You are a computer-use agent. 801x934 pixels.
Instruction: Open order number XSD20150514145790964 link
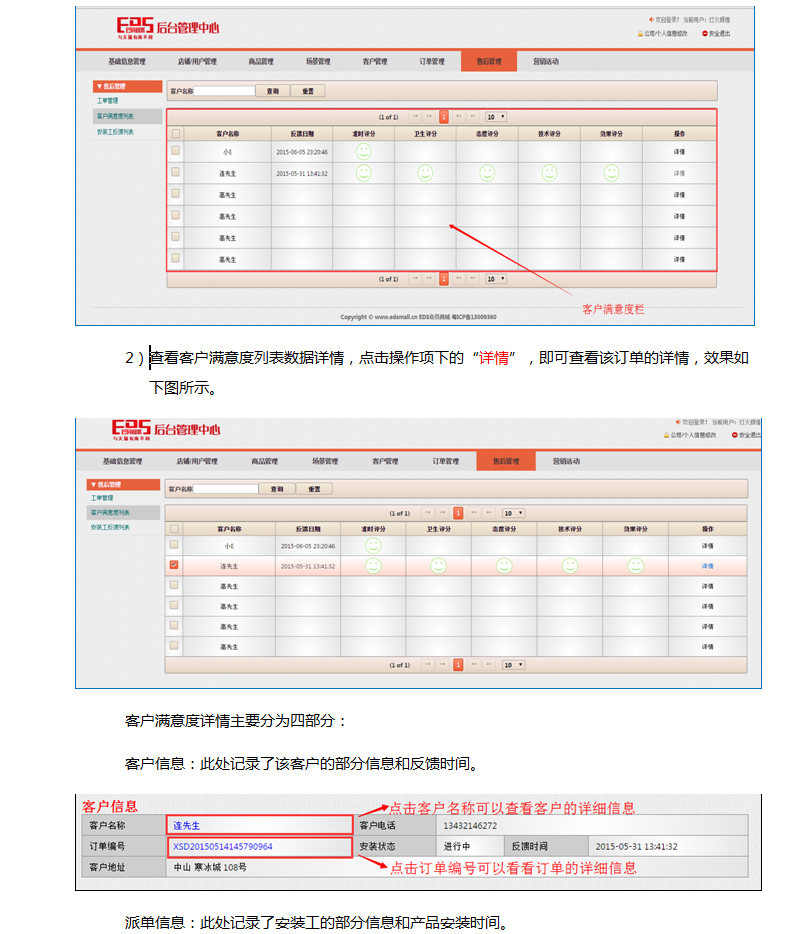coord(223,846)
